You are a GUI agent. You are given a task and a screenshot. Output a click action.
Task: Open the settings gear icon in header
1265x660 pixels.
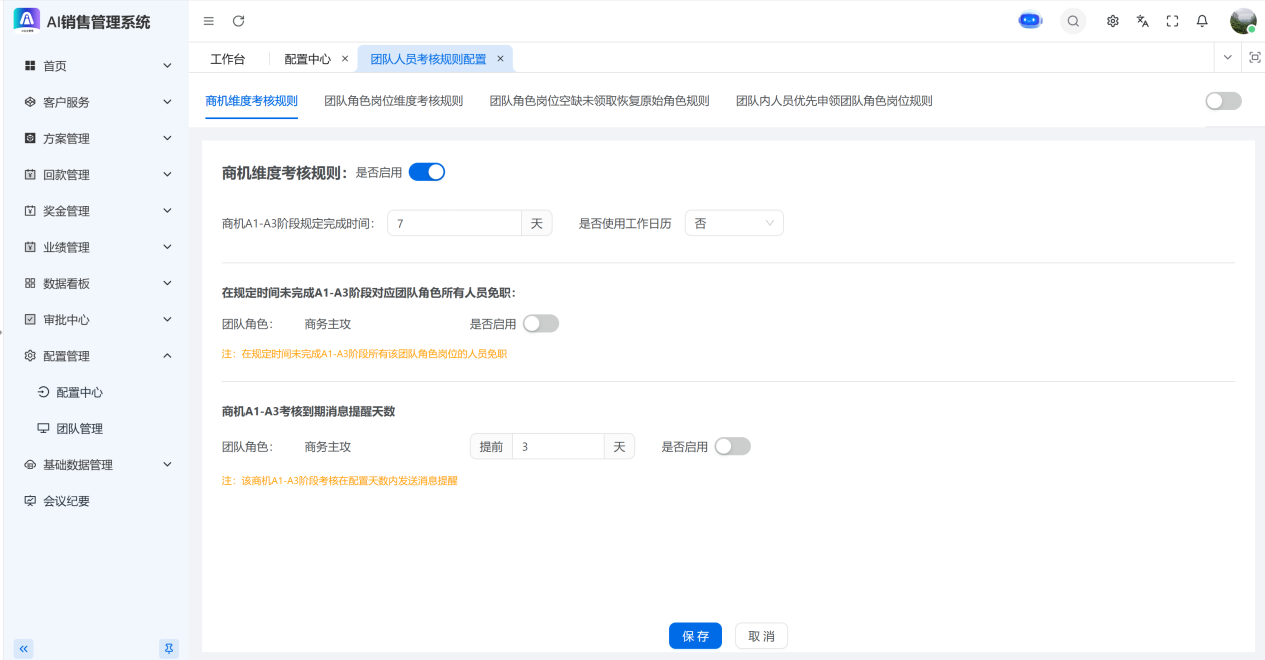pyautogui.click(x=1112, y=21)
